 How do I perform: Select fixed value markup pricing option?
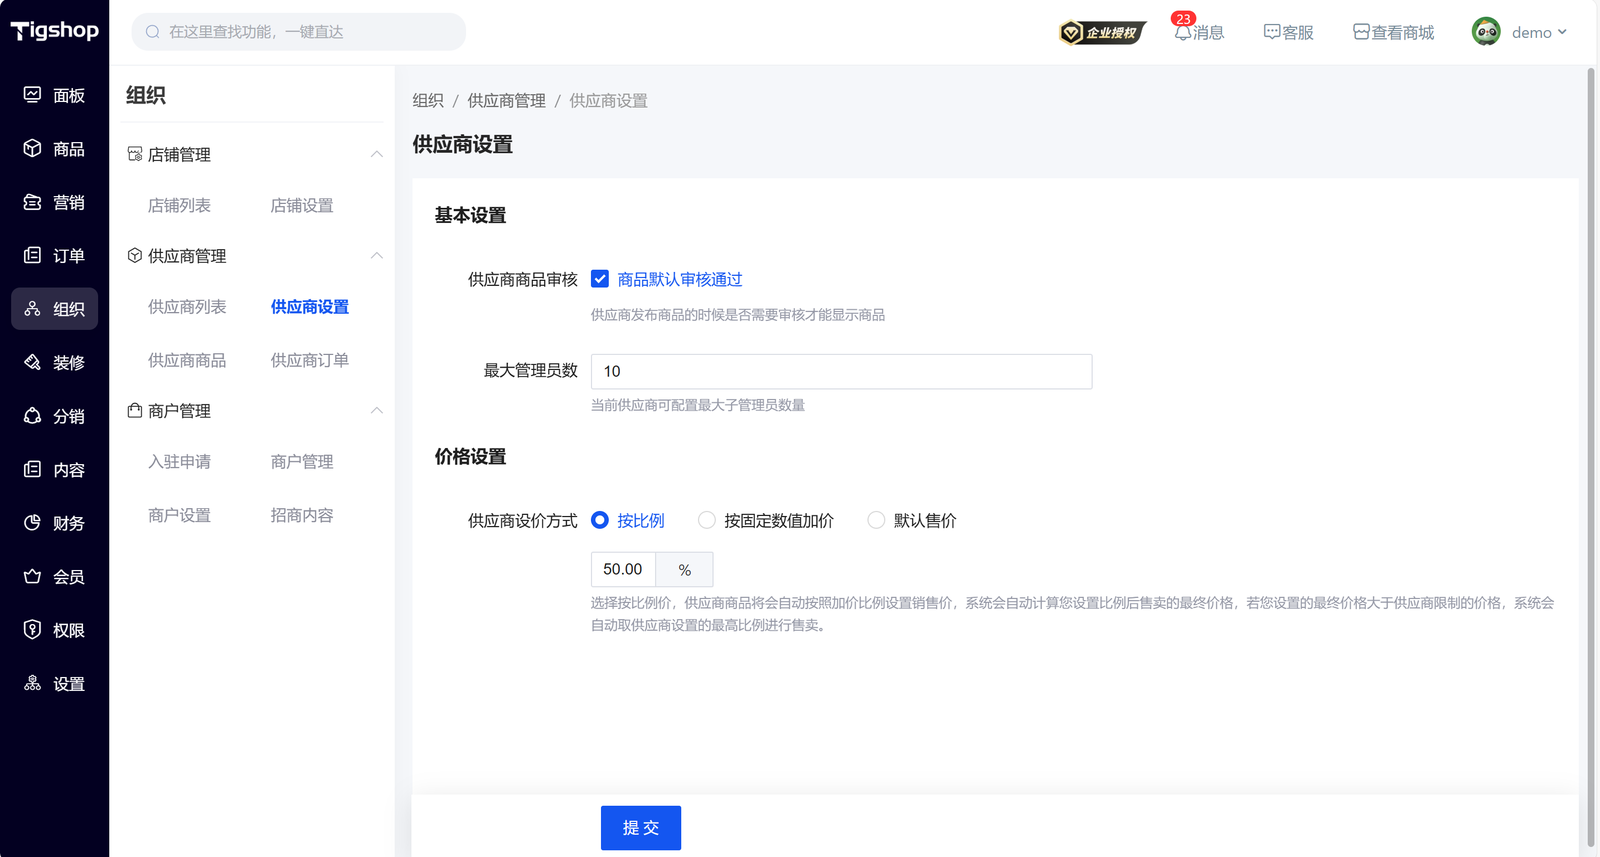(707, 520)
